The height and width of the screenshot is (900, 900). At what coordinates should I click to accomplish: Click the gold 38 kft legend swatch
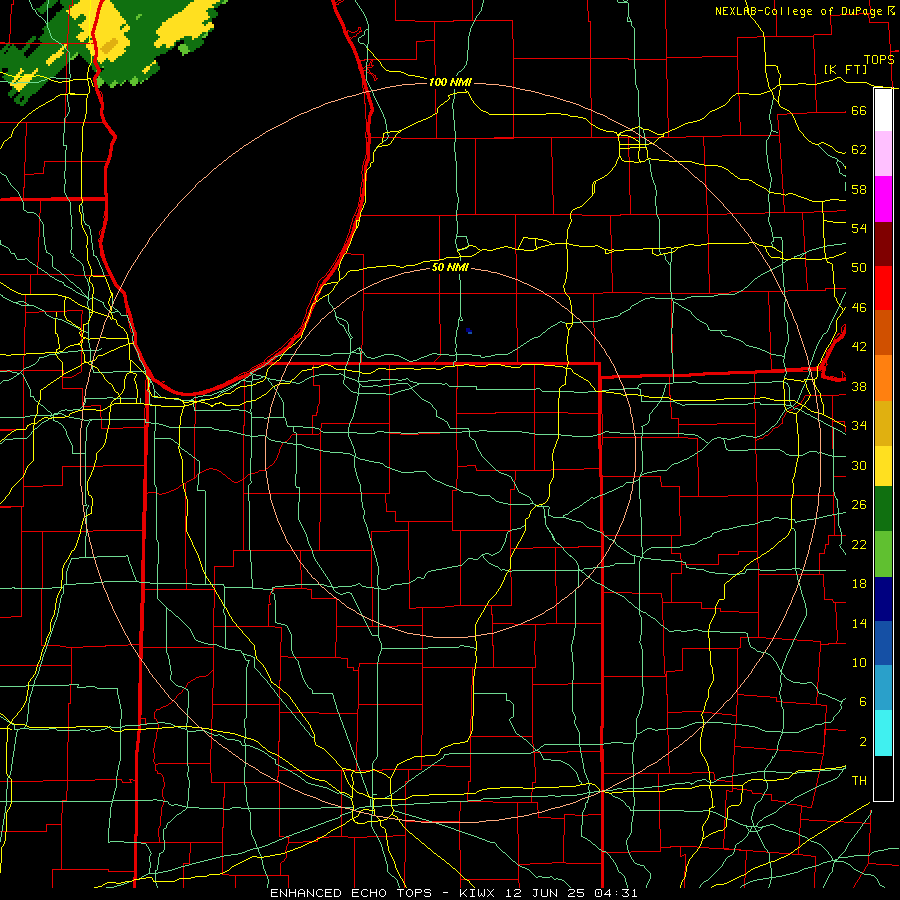pos(883,423)
